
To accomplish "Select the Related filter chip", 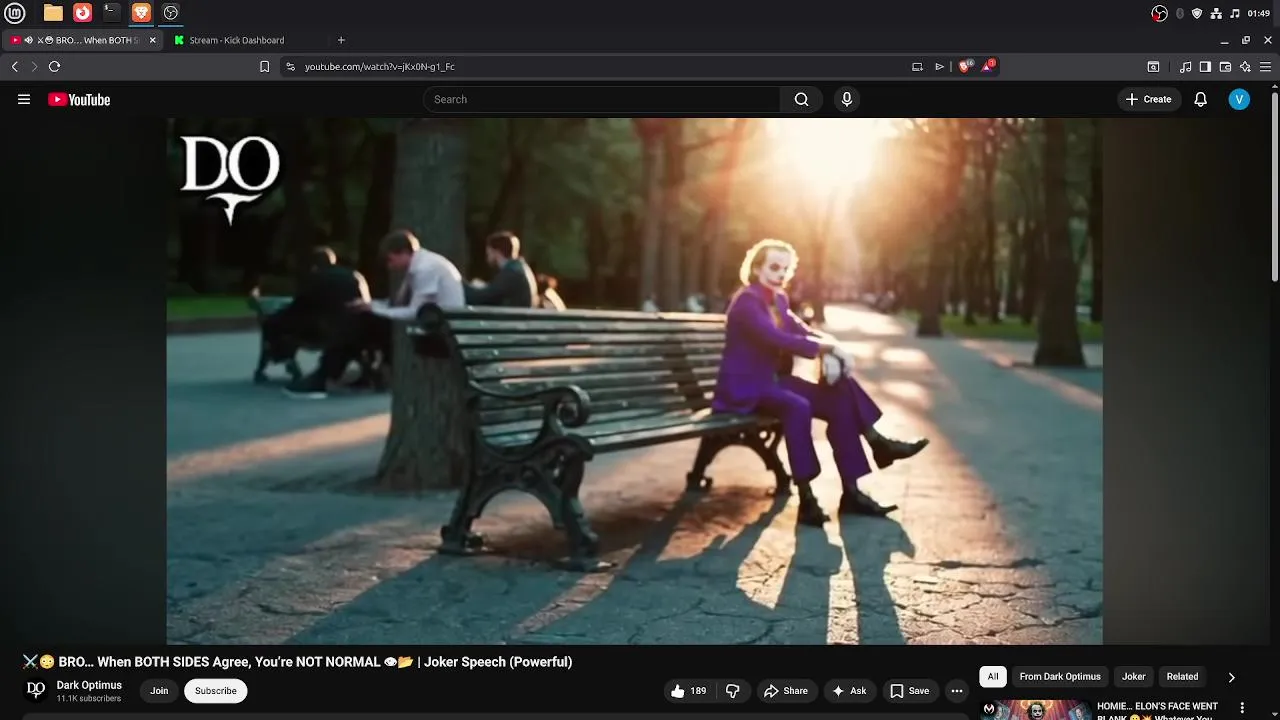I will 1182,677.
